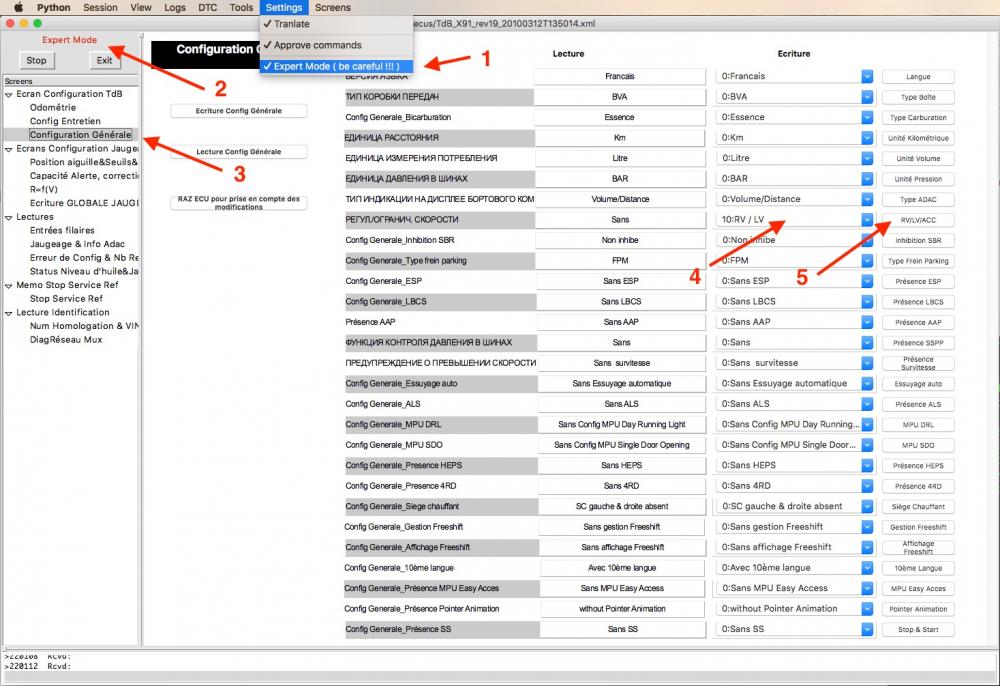Select DiagRéseau Mux tree item
The height and width of the screenshot is (686, 1000).
click(66, 339)
